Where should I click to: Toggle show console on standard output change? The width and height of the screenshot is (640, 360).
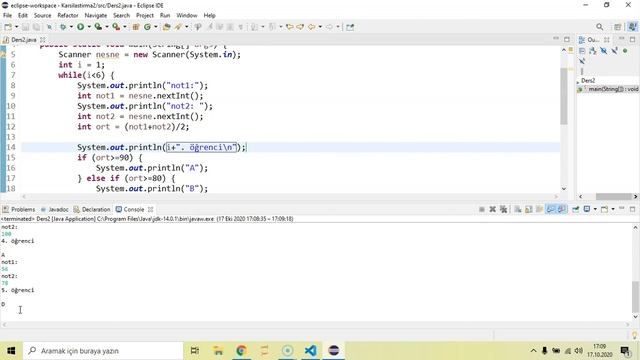[551, 209]
